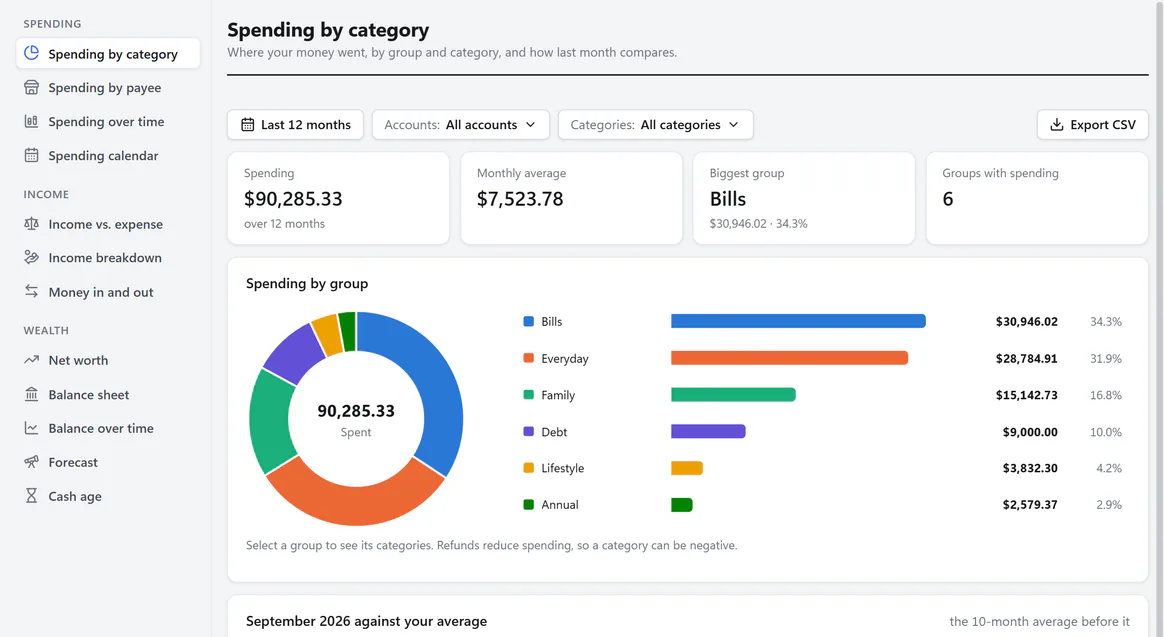This screenshot has width=1164, height=637.
Task: Click the download icon in Export CSV button
Action: pyautogui.click(x=1056, y=125)
